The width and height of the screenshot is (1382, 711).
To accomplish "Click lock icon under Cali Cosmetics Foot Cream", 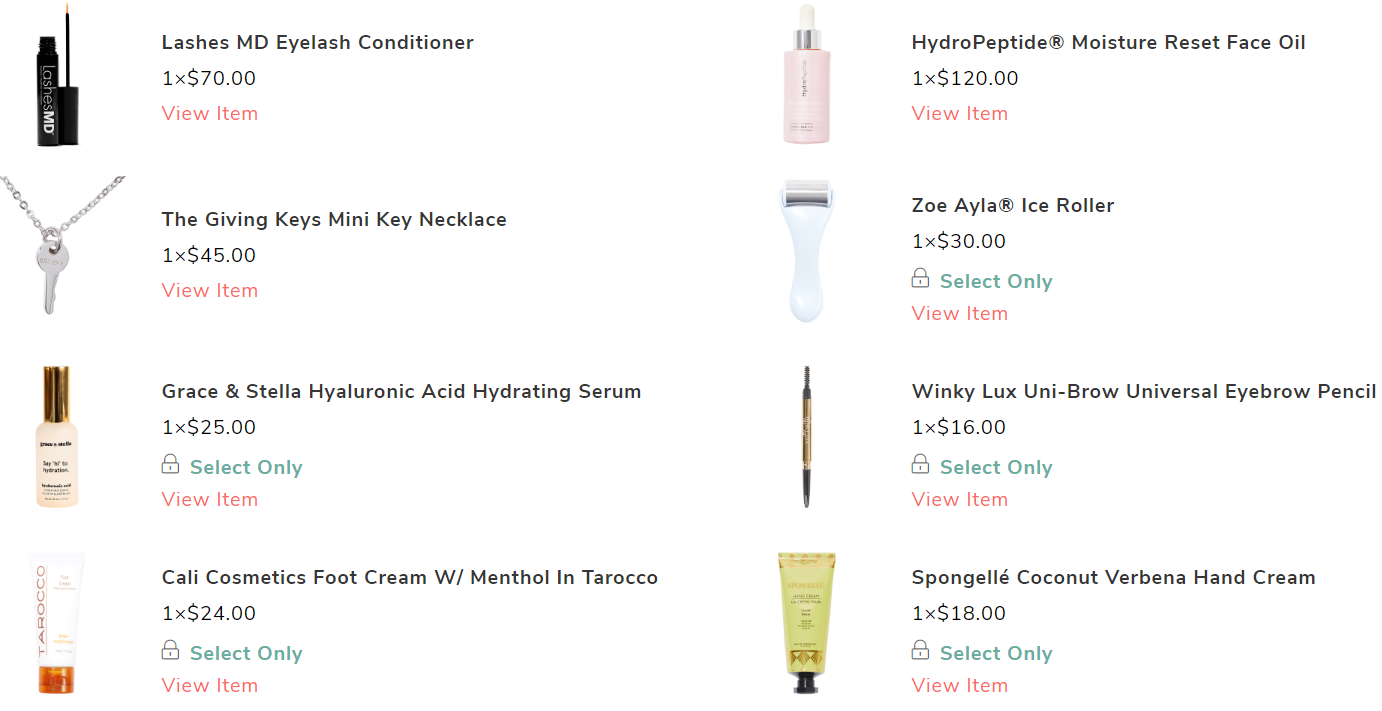I will click(x=170, y=650).
